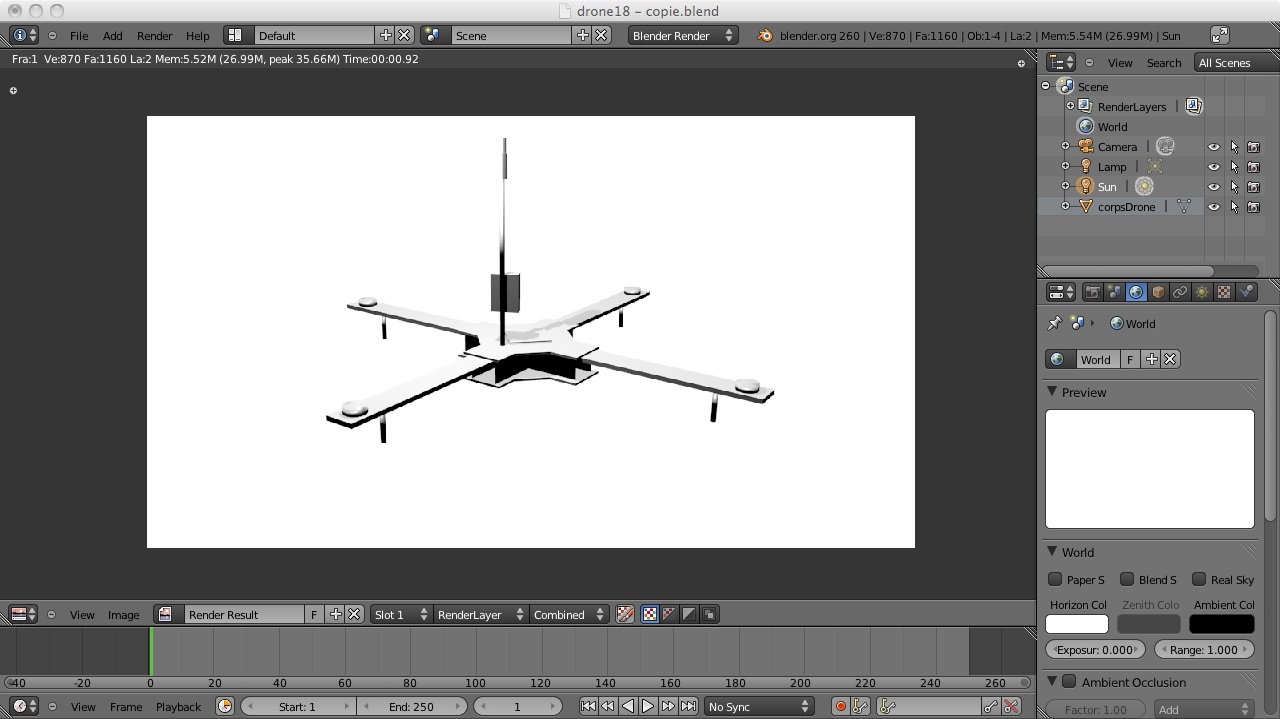Click the camera data icon beside Camera
1280x719 pixels.
coord(1165,146)
